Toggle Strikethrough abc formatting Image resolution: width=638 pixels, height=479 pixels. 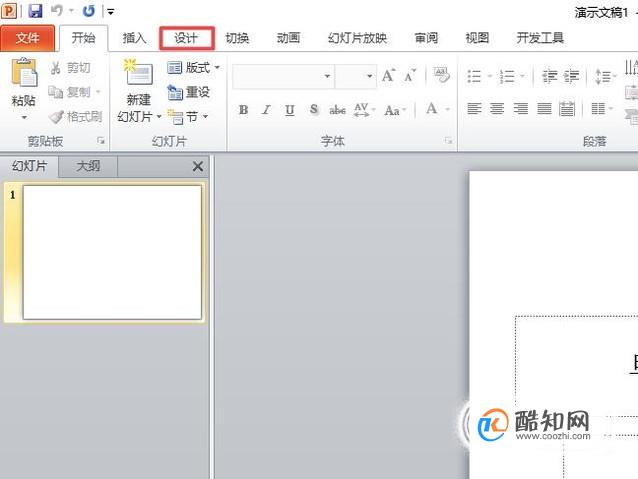tap(337, 110)
